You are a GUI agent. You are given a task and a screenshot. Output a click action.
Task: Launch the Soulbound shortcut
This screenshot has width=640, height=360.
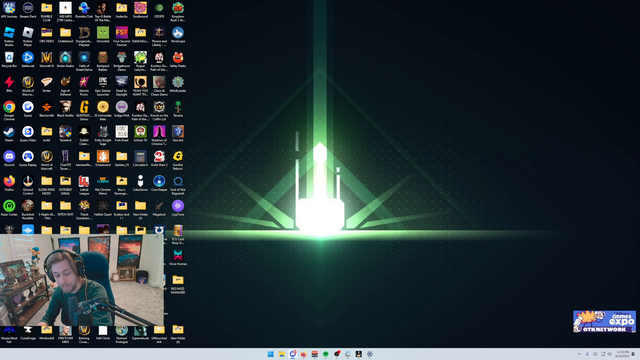140,10
